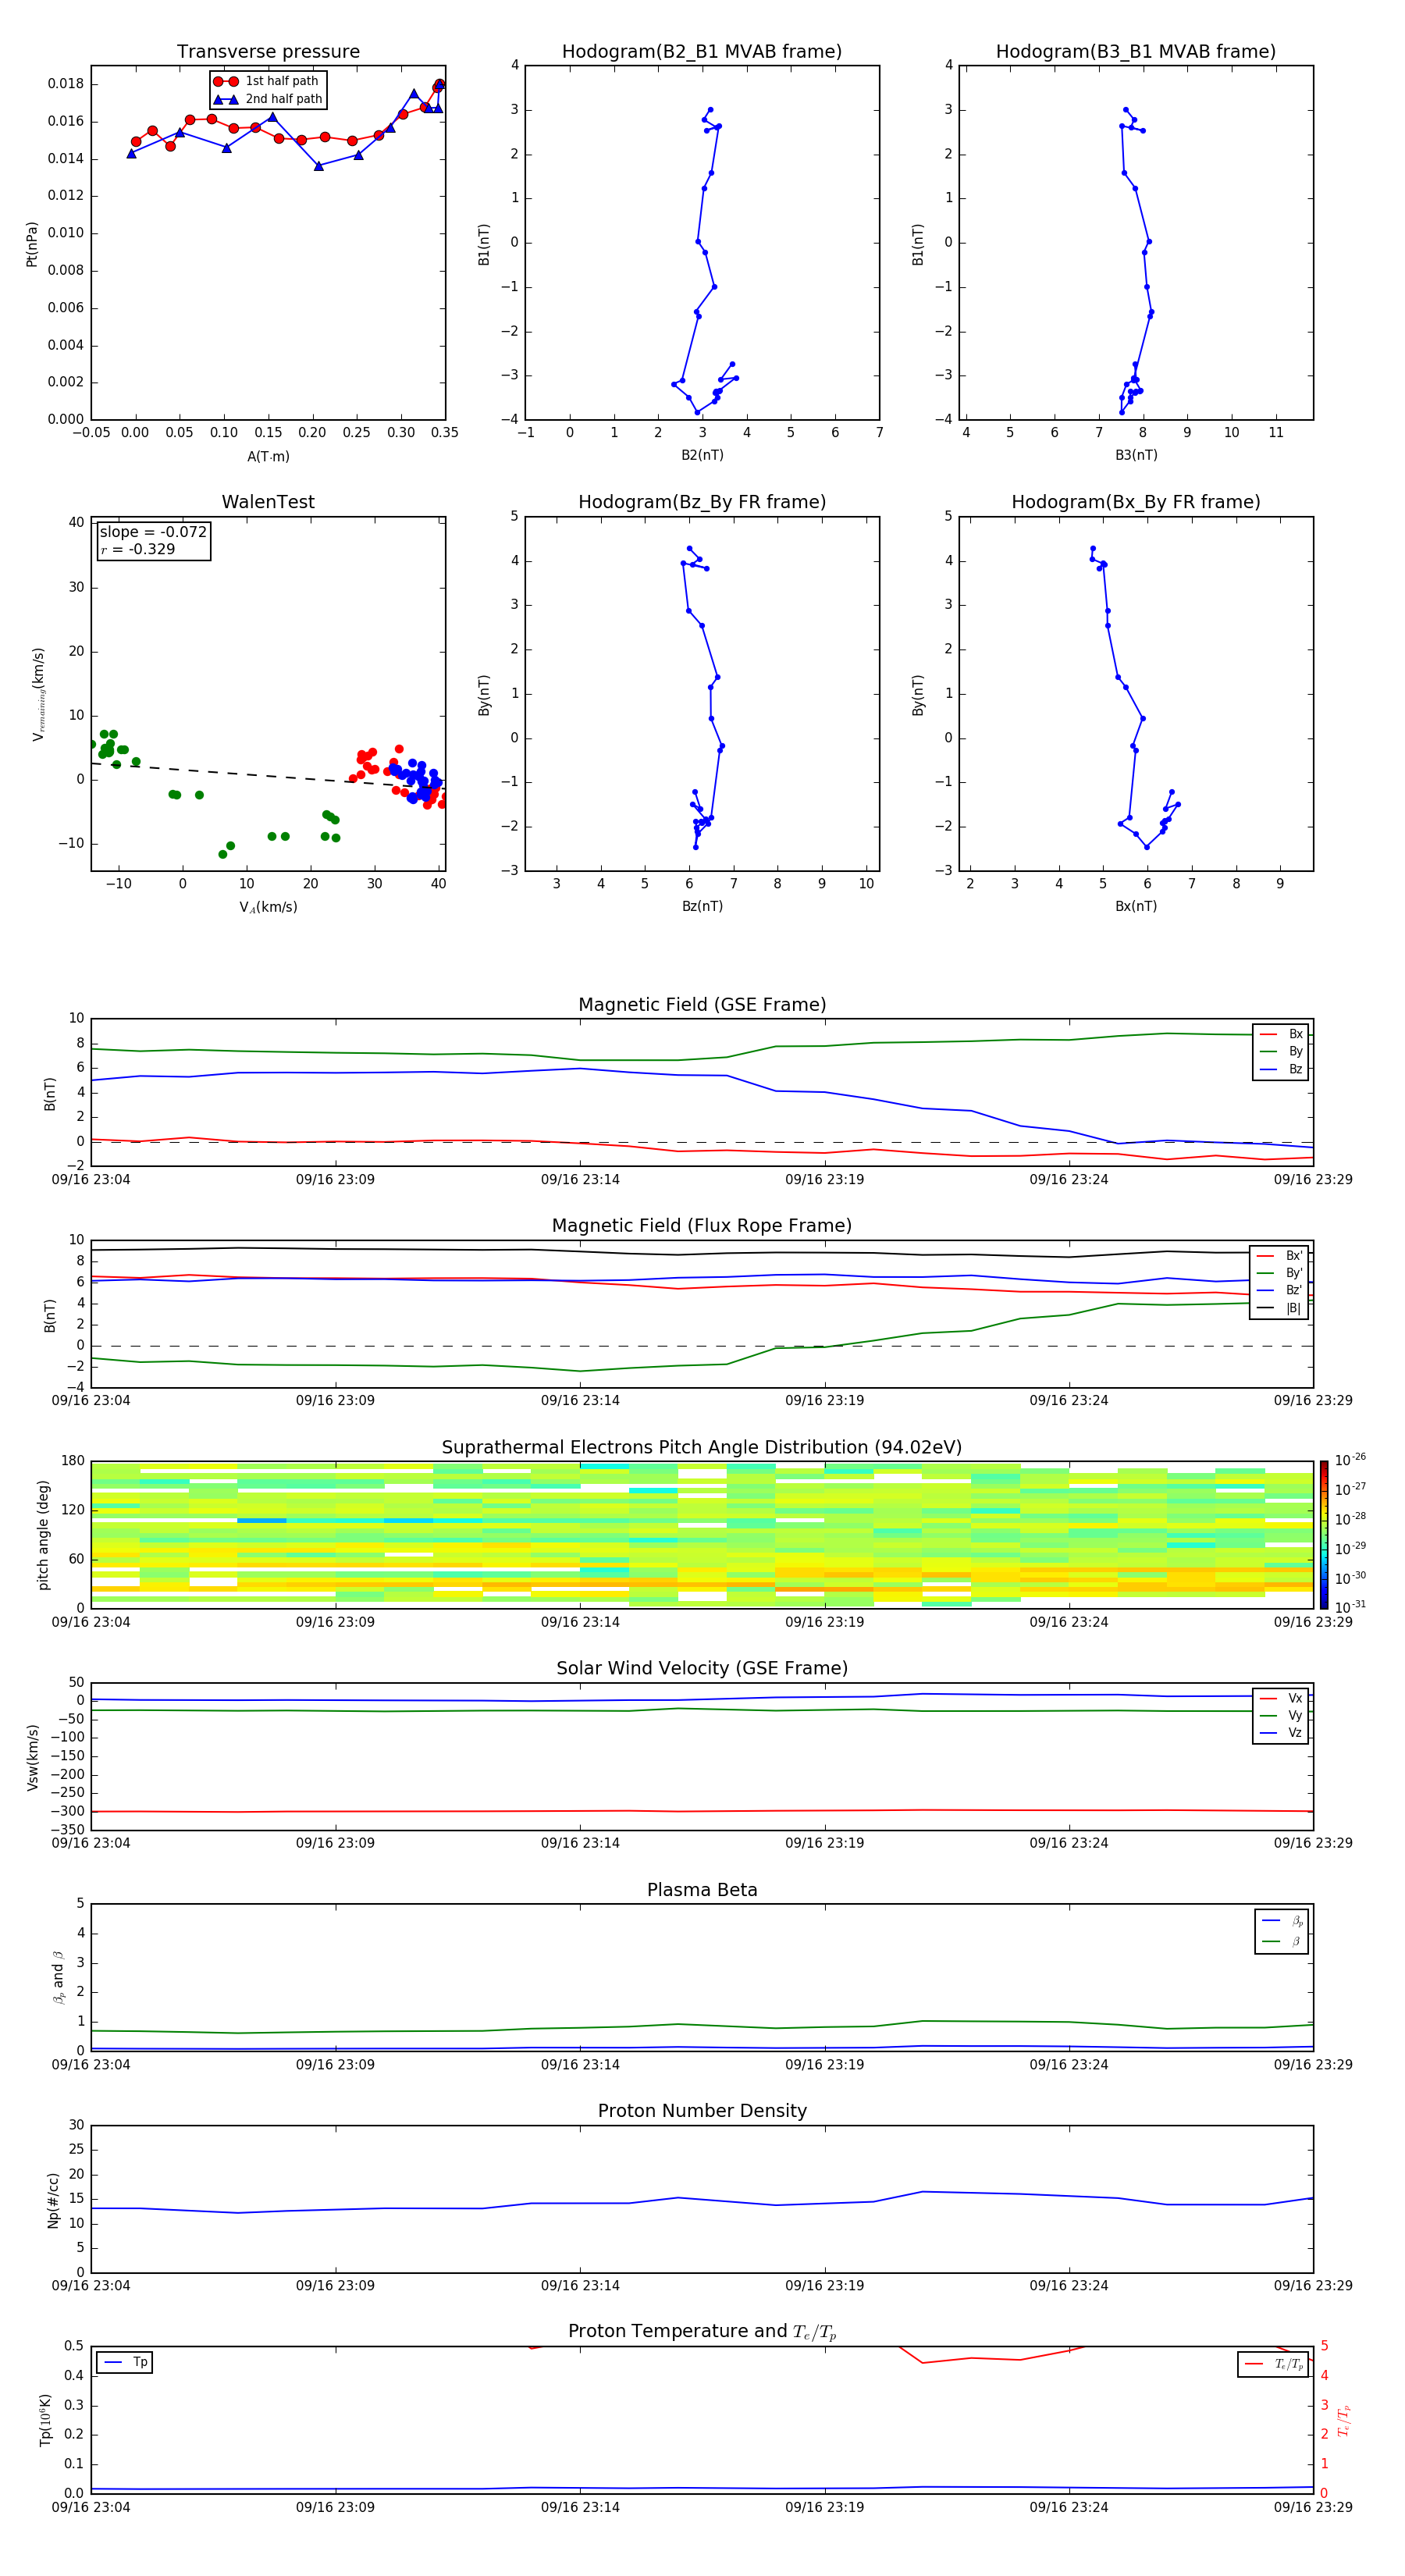This screenshot has height=2576, width=1405.
Task: Click the 'A(T·m)' x-axis label
Action: (268, 456)
